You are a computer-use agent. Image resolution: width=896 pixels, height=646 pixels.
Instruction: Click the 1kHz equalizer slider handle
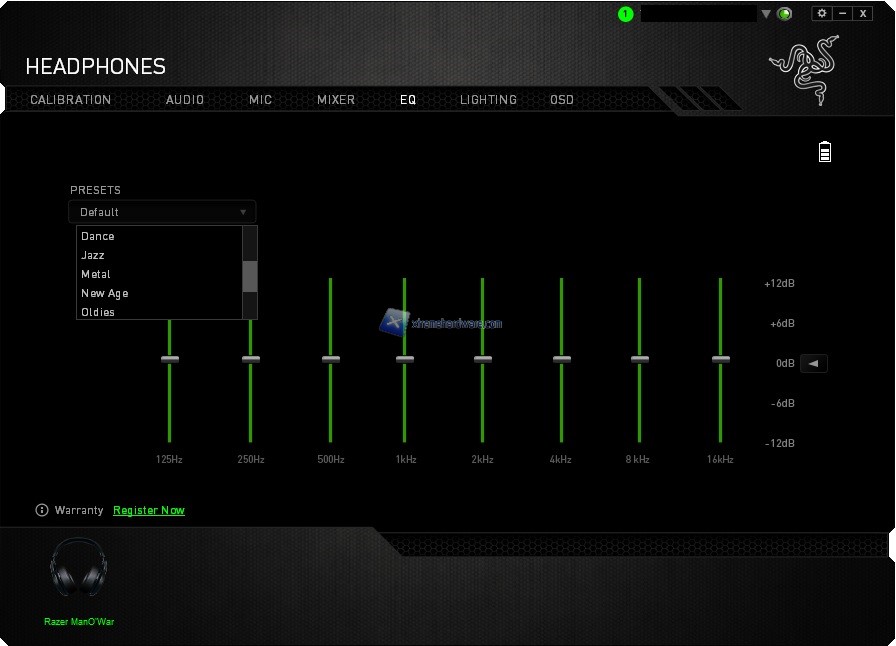[404, 359]
